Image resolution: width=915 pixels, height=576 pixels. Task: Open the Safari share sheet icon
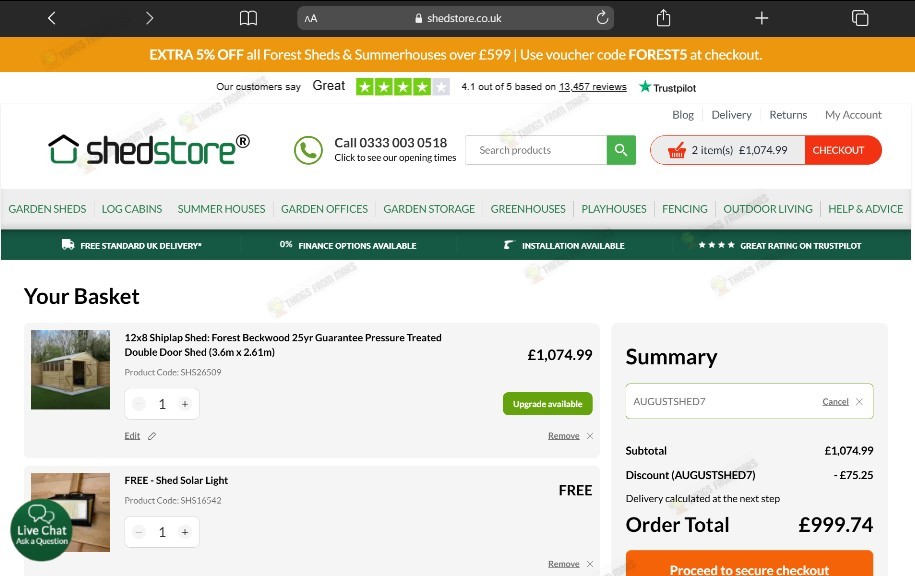(x=663, y=18)
